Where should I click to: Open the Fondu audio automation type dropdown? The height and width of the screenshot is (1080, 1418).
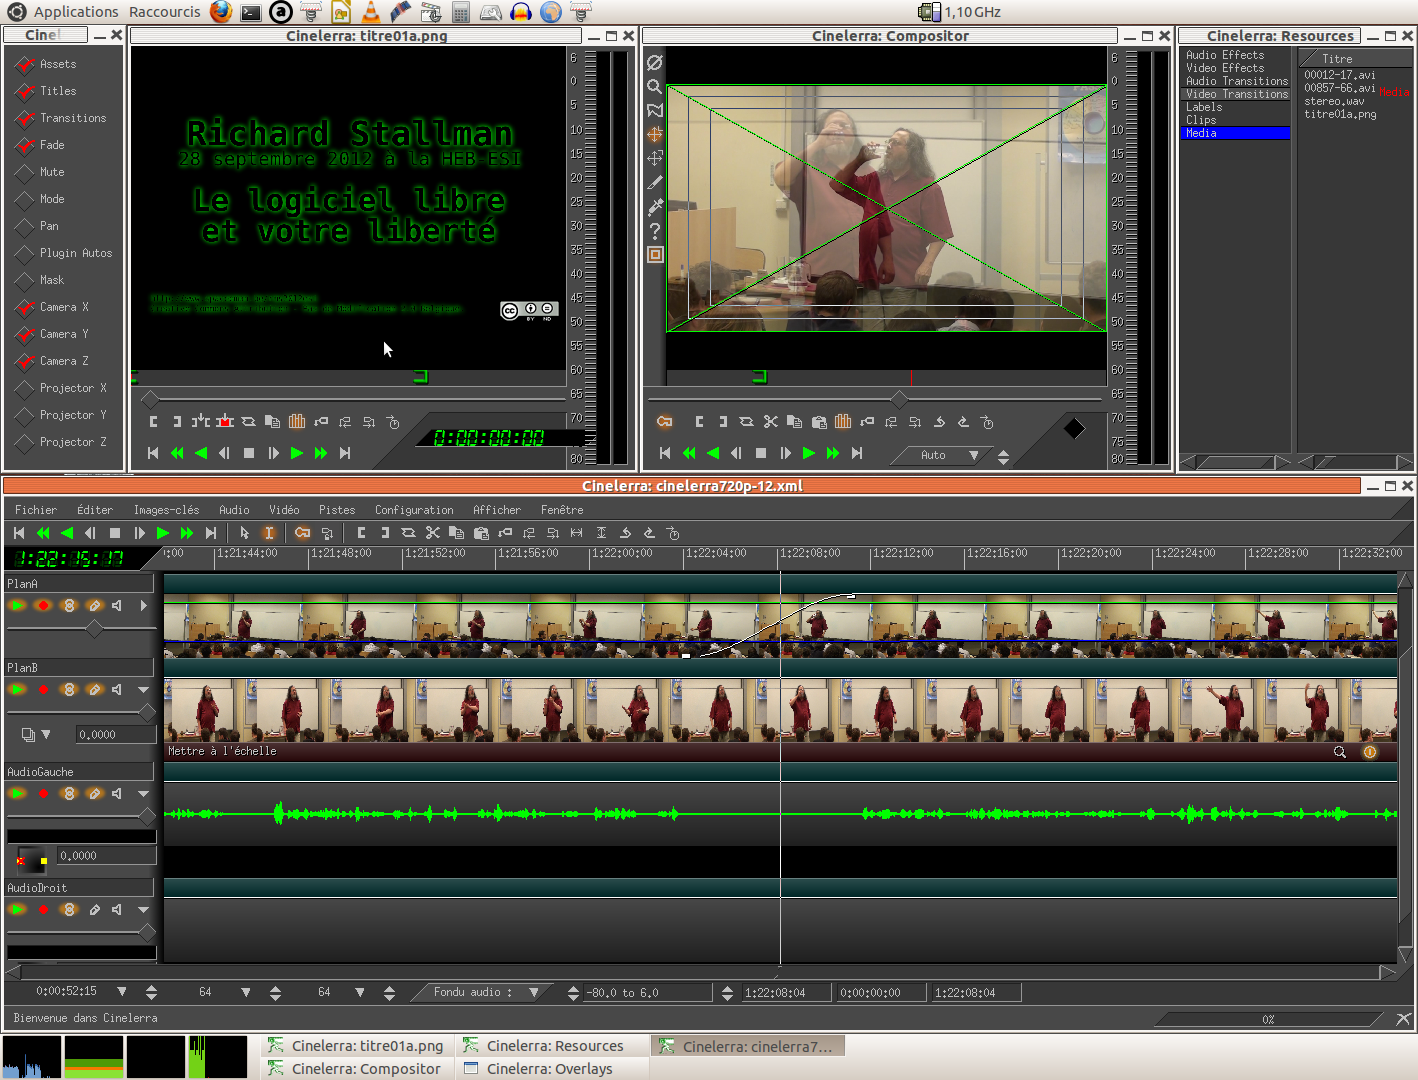[534, 992]
